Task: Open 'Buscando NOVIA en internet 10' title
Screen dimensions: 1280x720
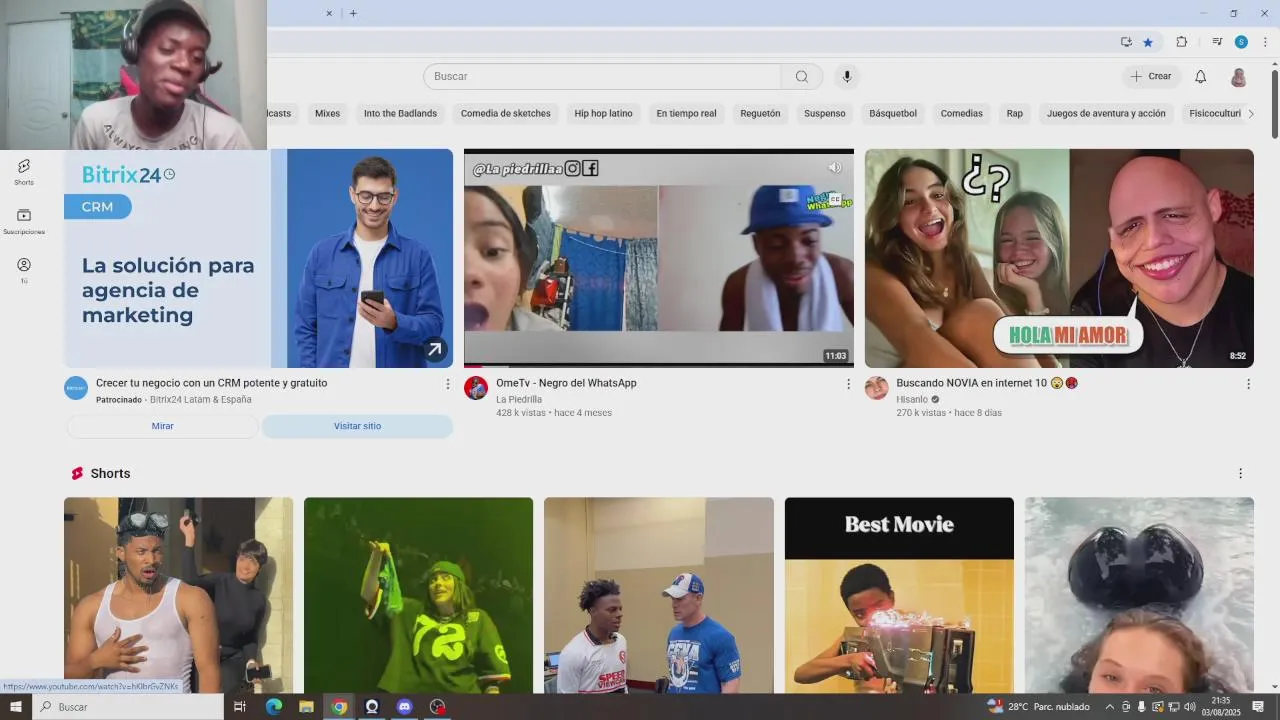Action: point(987,383)
